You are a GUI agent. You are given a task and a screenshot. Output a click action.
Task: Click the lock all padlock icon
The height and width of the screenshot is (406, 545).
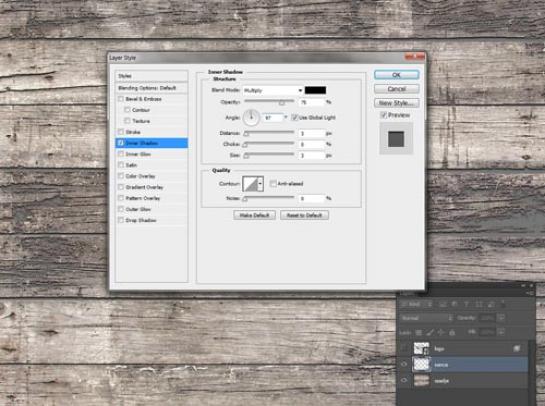click(x=452, y=333)
